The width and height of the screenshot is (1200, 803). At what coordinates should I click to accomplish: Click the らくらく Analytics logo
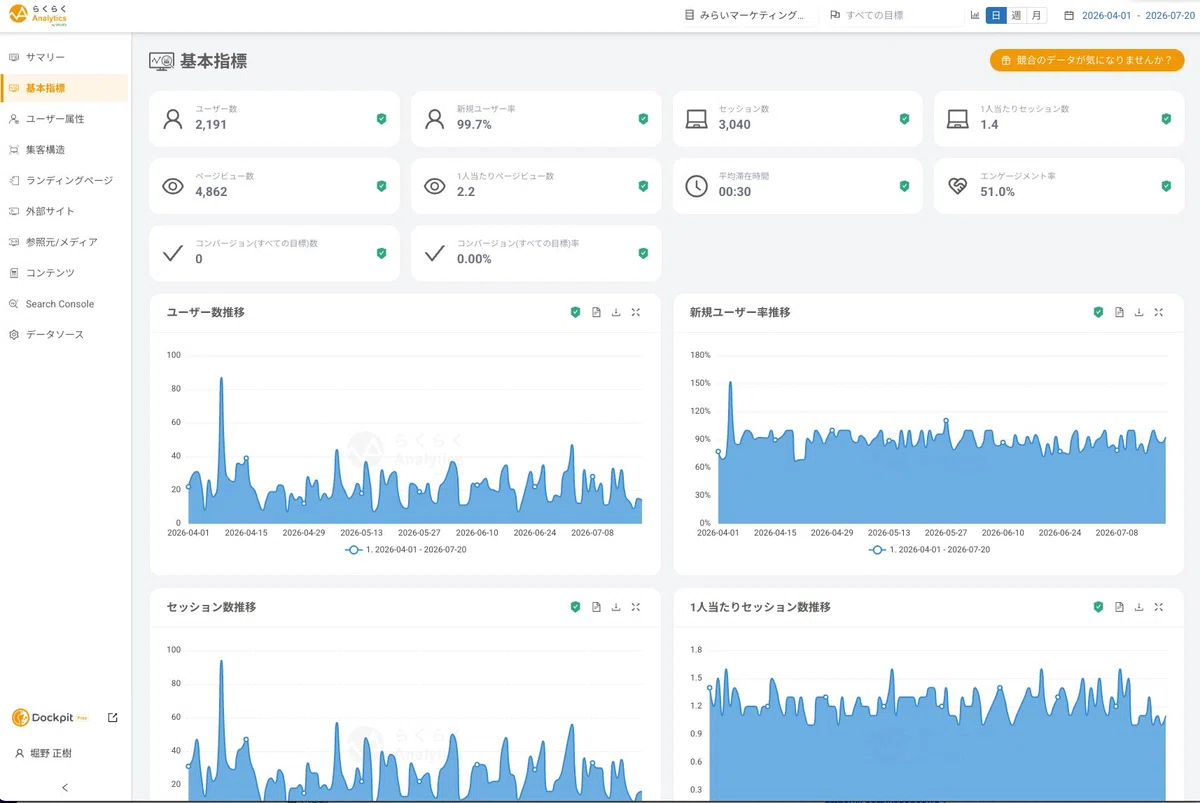point(40,15)
